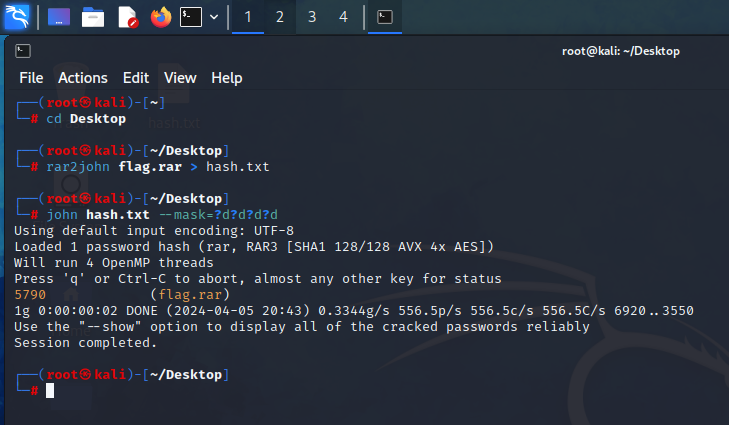729x425 pixels.
Task: Expand the terminal launcher dropdown arrow
Action: click(x=214, y=17)
